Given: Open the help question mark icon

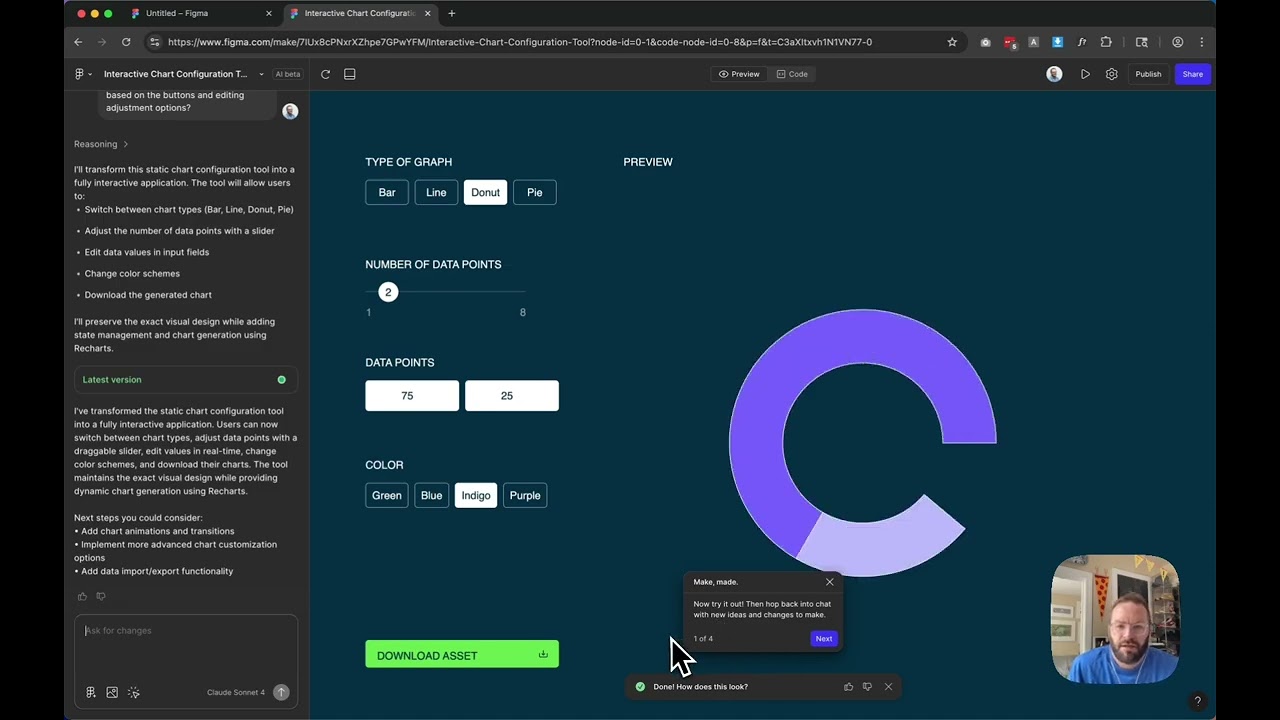Looking at the screenshot, I should click(1197, 701).
